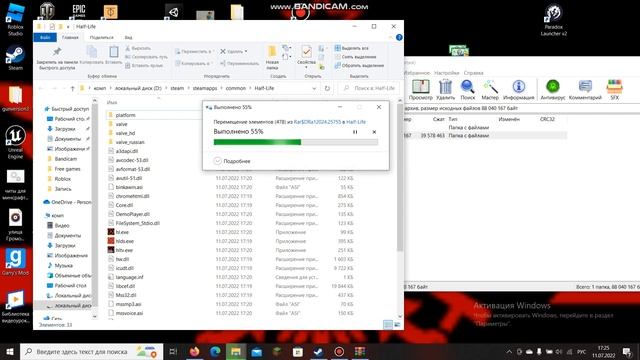The width and height of the screenshot is (640, 360).
Task: Click the Поиск в Half-Life search field
Action: pyautogui.click(x=369, y=88)
